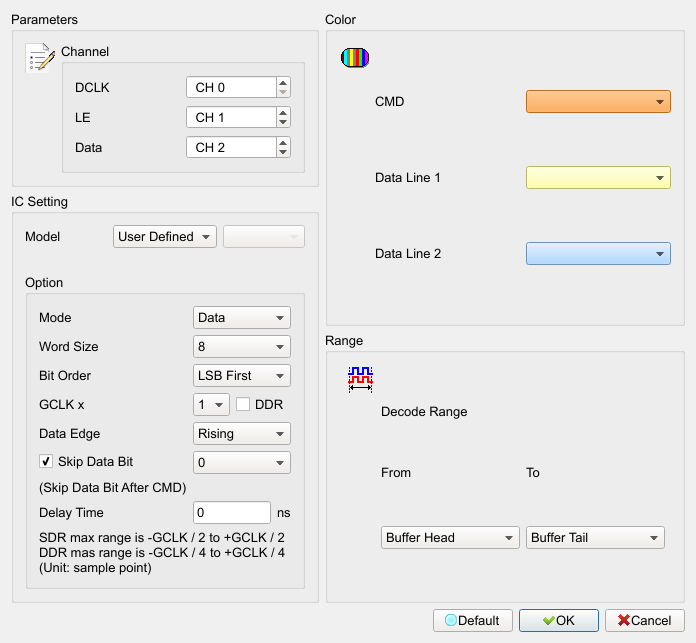The height and width of the screenshot is (643, 696).
Task: Click the 'Decode Range' label
Action: [424, 412]
